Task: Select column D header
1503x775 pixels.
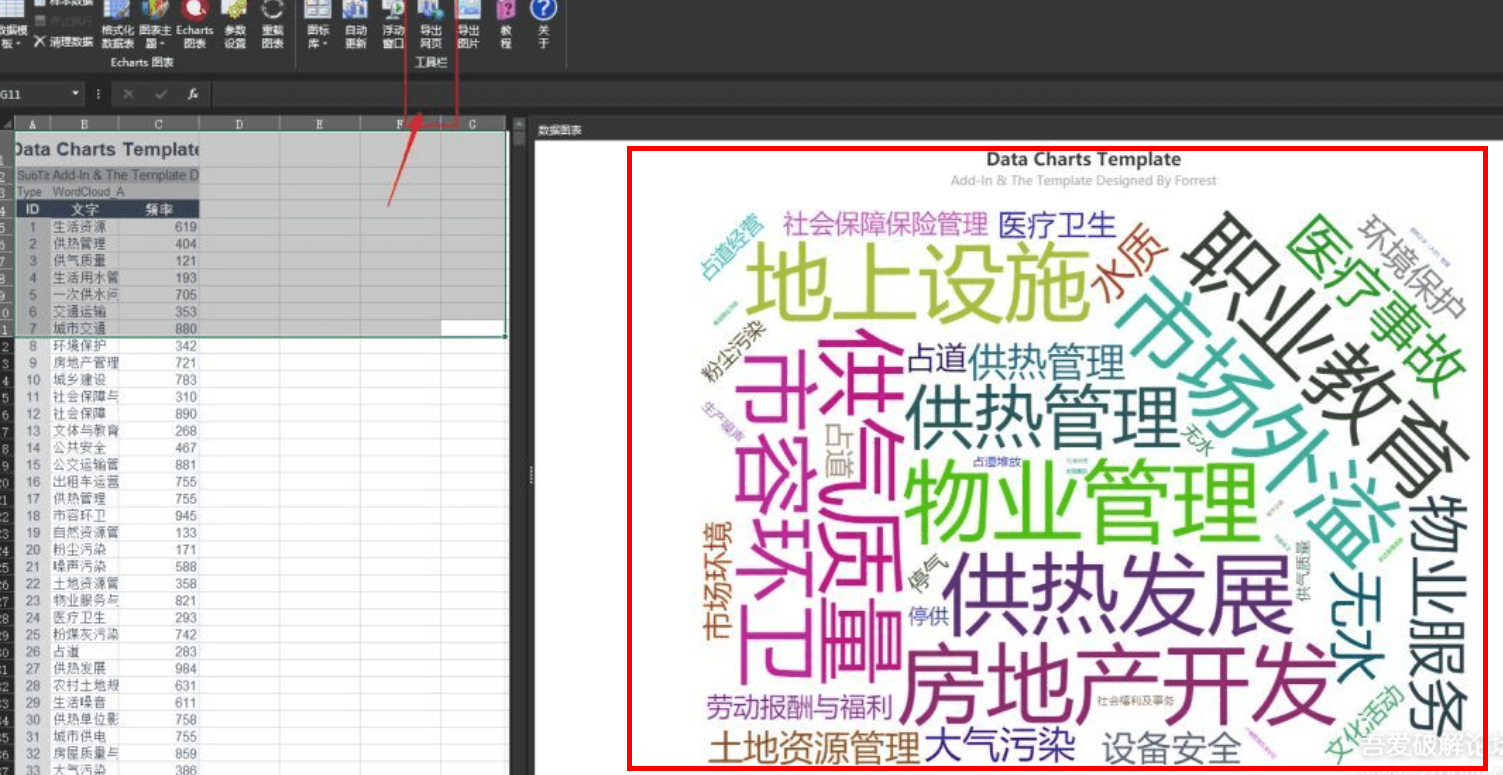Action: (x=240, y=124)
